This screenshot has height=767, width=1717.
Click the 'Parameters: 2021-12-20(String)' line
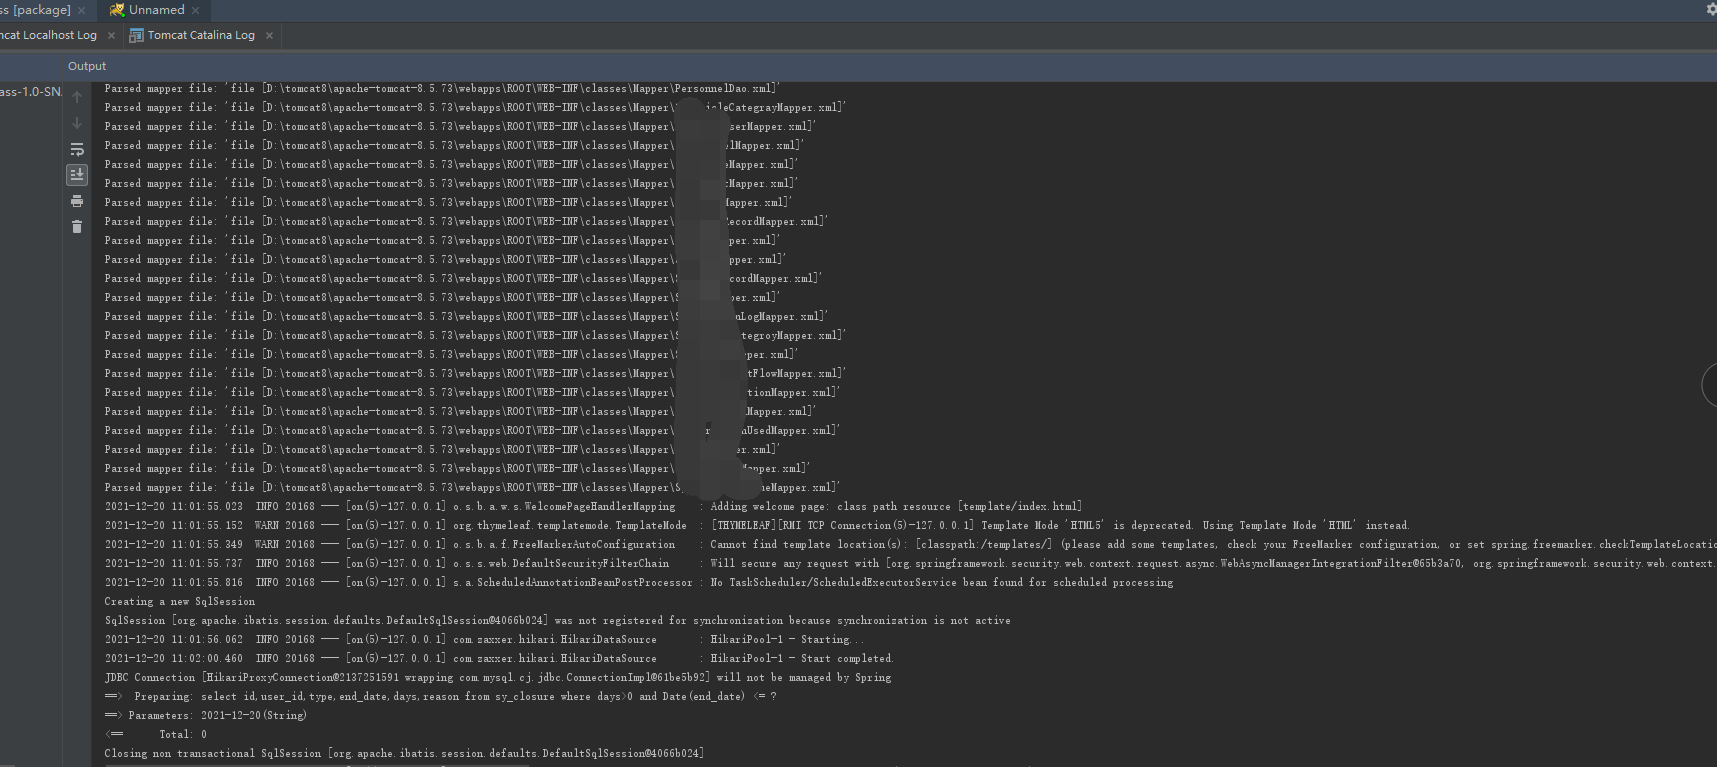206,715
